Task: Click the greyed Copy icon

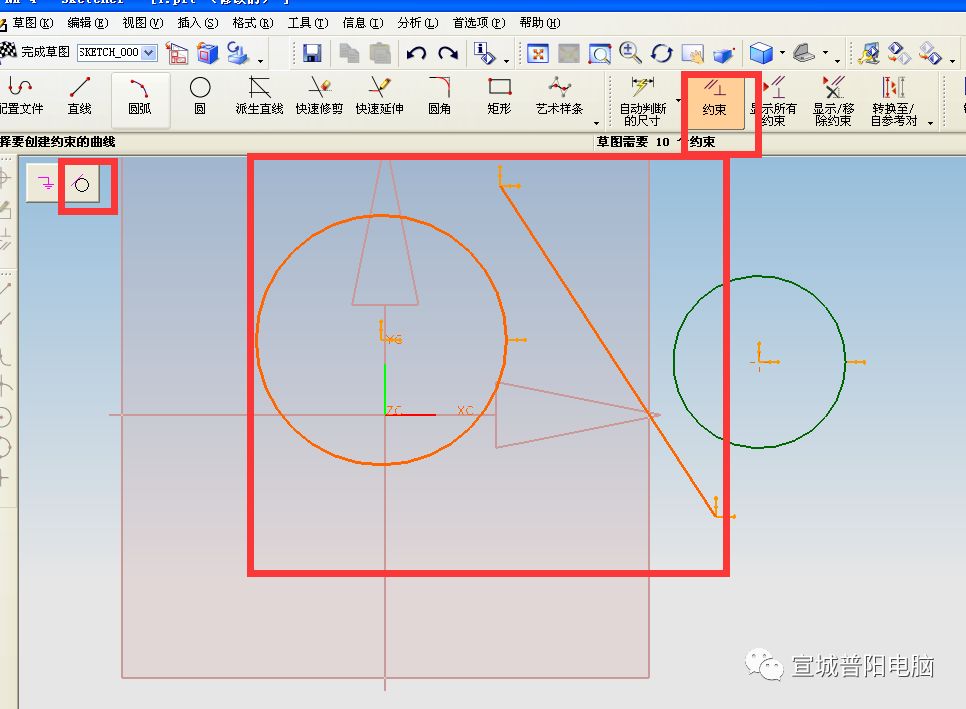Action: tap(349, 53)
